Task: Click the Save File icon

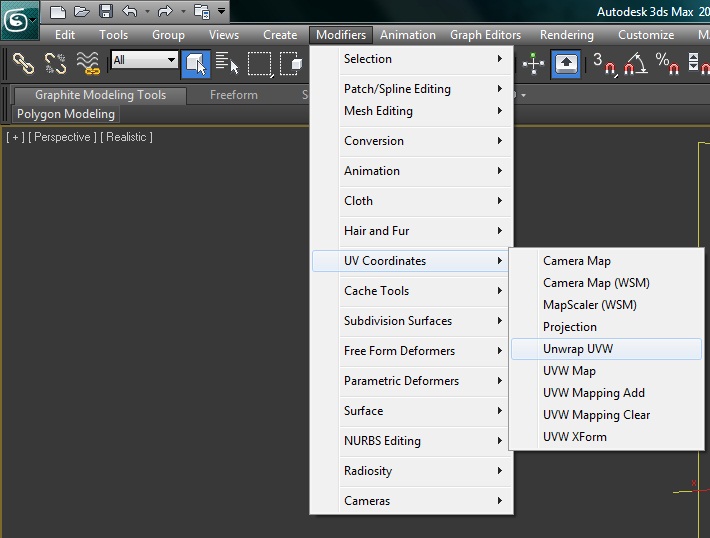Action: 106,12
